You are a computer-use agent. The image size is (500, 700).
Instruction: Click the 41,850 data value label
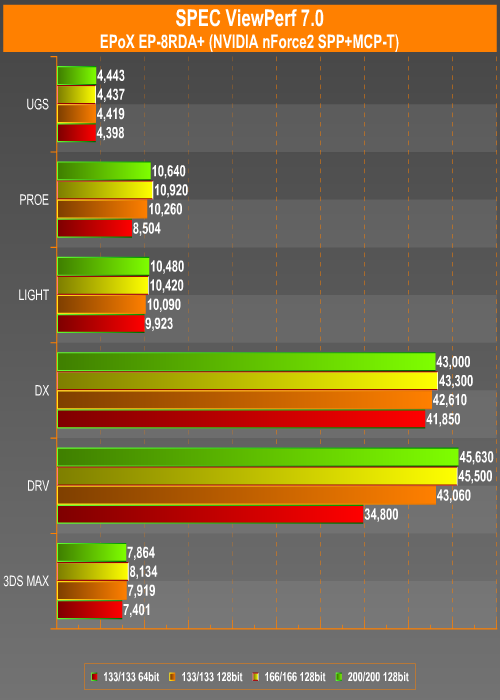click(443, 419)
